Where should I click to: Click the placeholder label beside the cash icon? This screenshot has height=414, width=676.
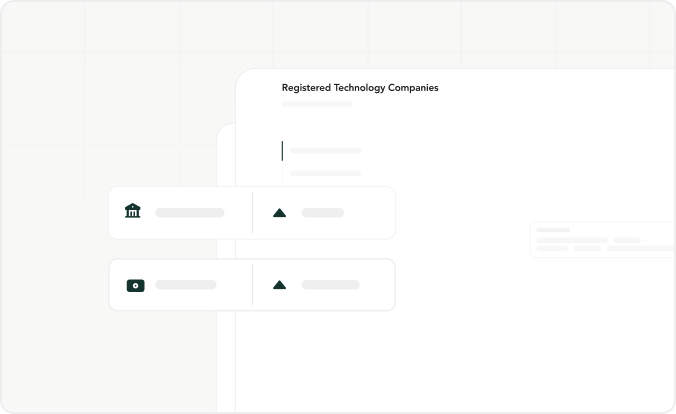point(186,285)
